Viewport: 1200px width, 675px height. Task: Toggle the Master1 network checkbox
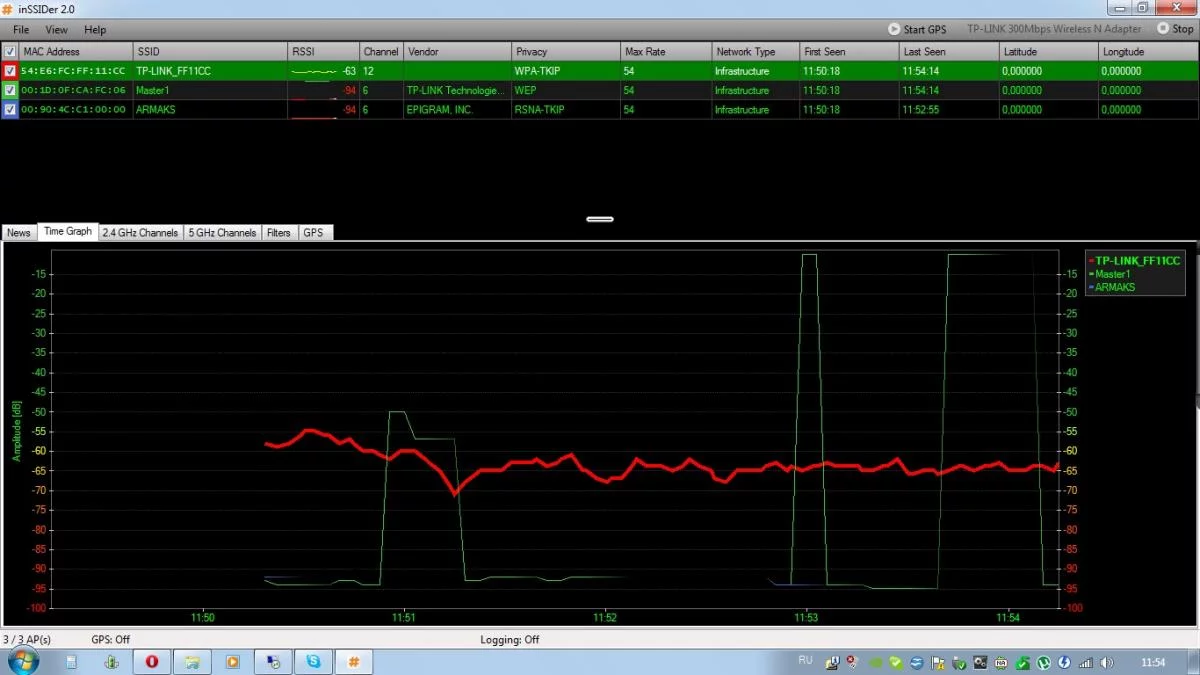10,90
